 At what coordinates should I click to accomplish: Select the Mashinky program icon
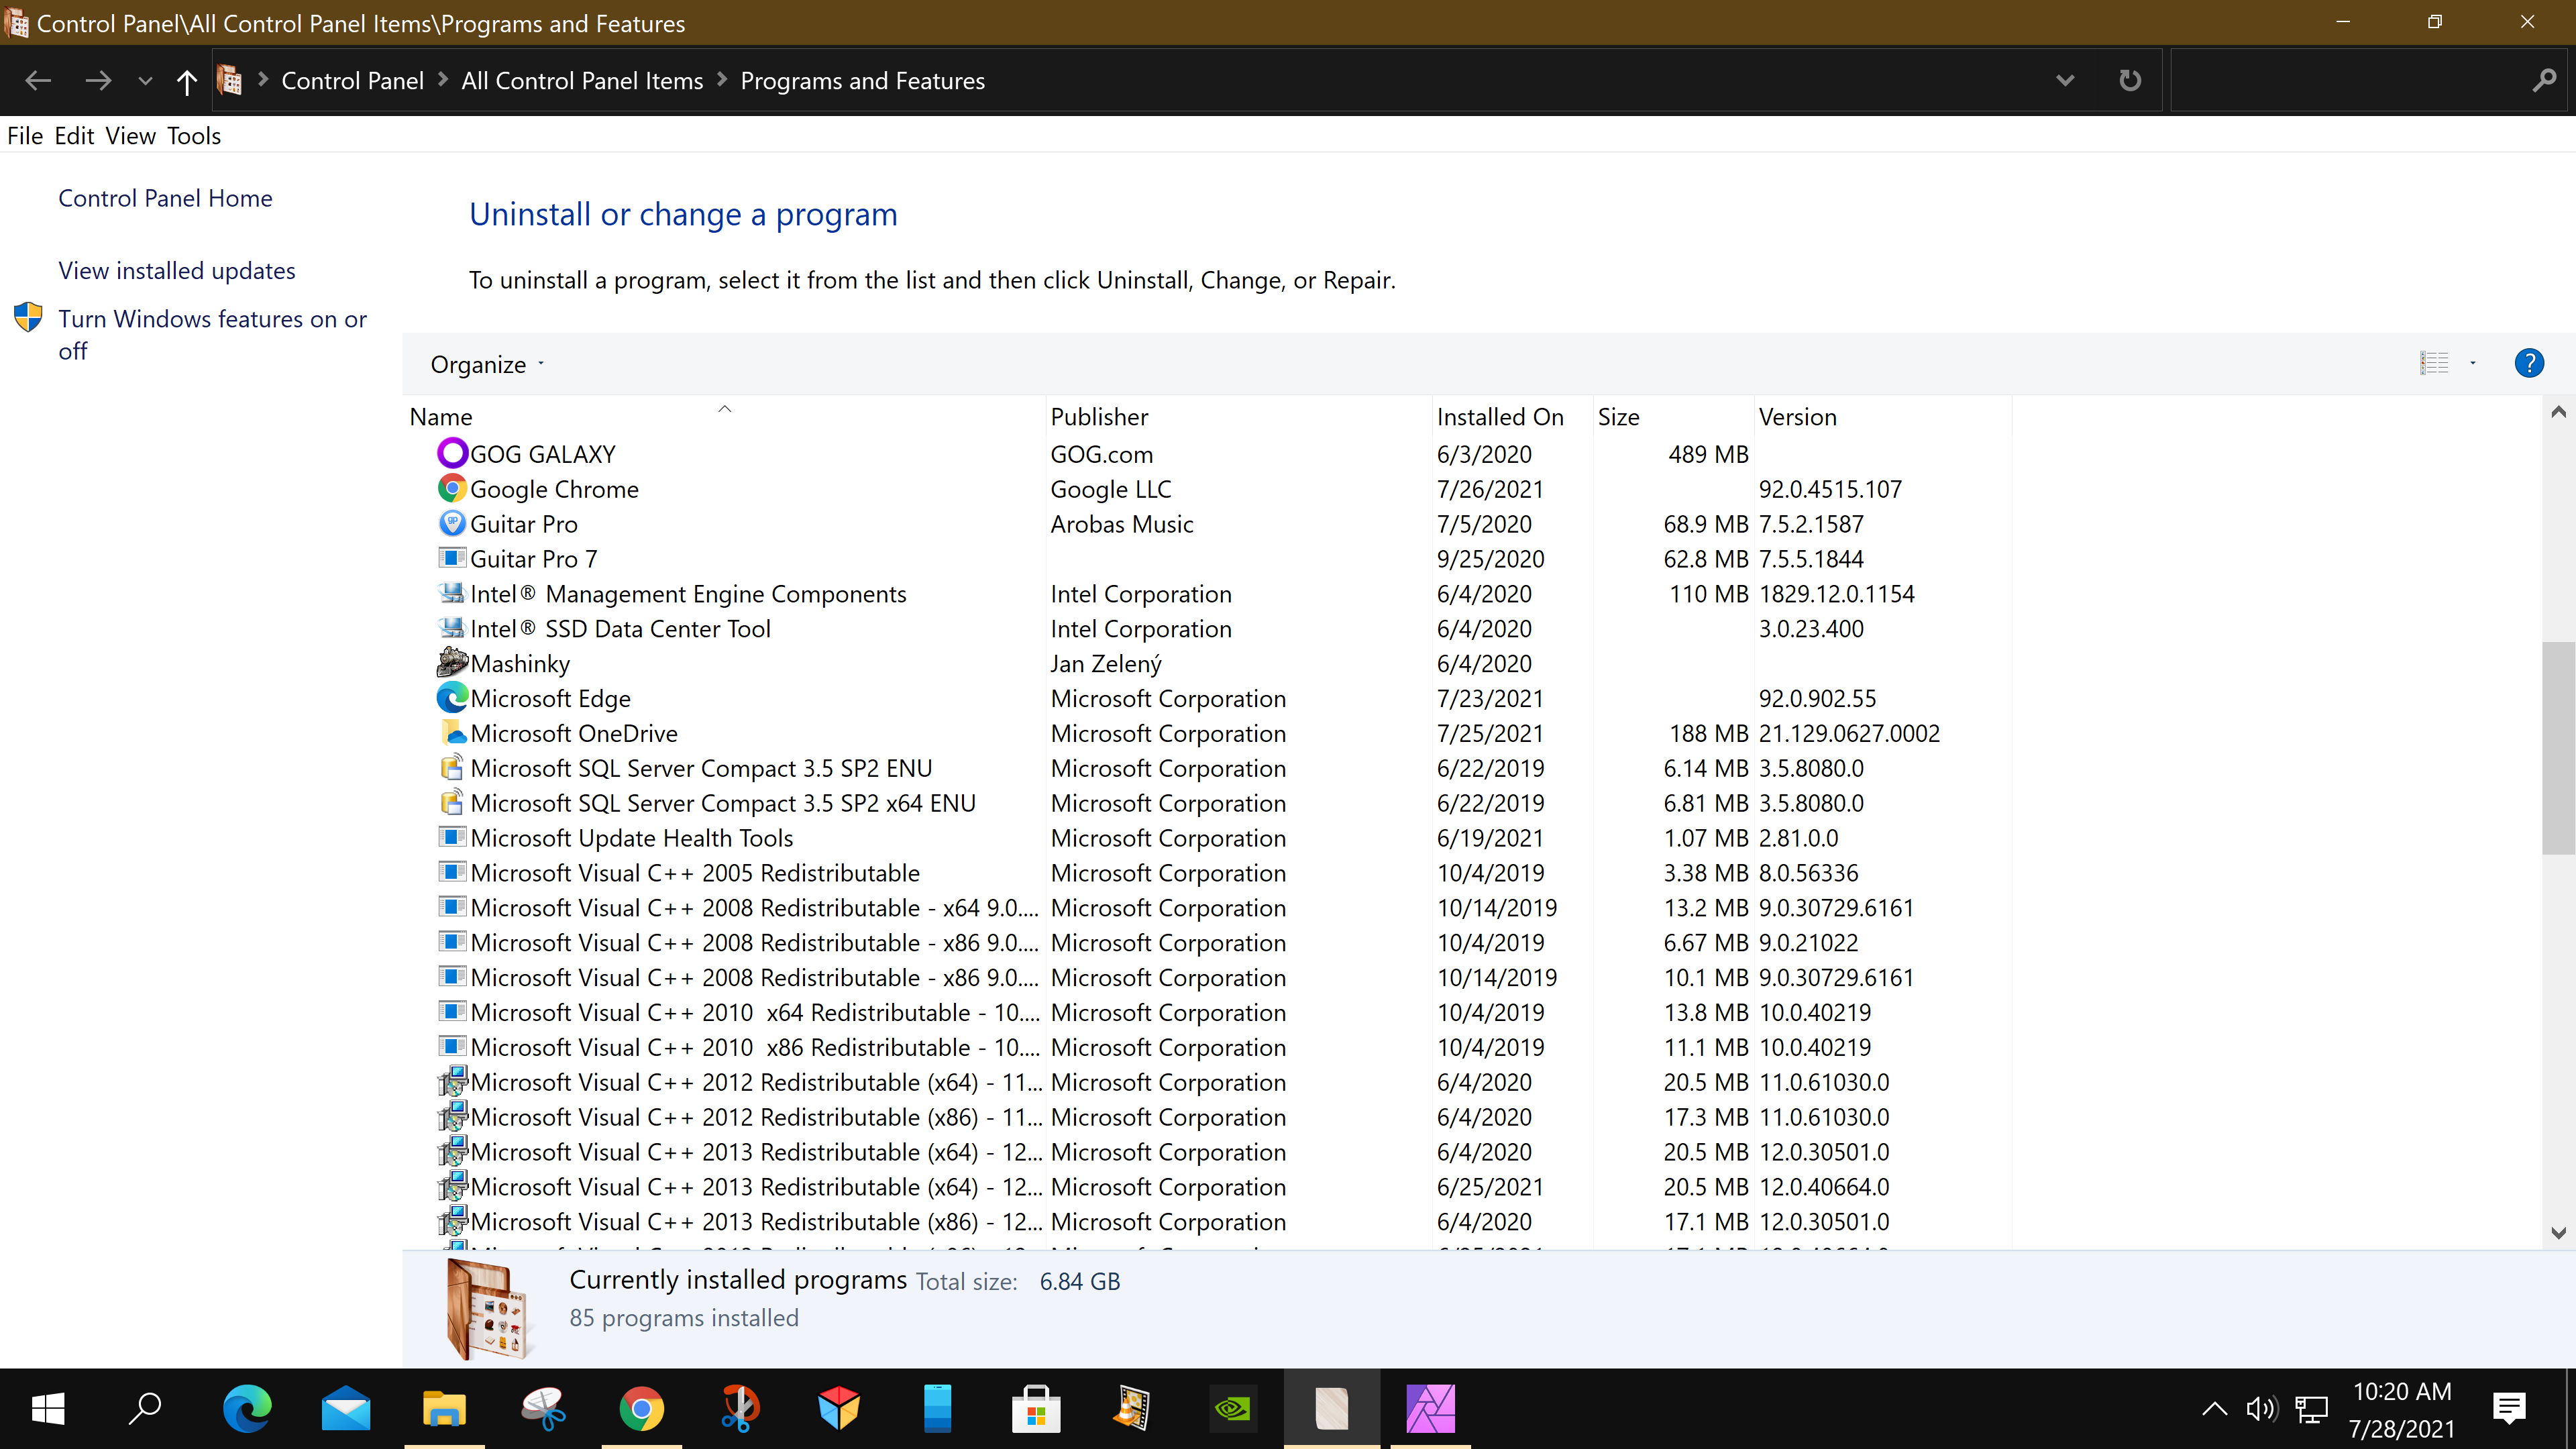(452, 663)
